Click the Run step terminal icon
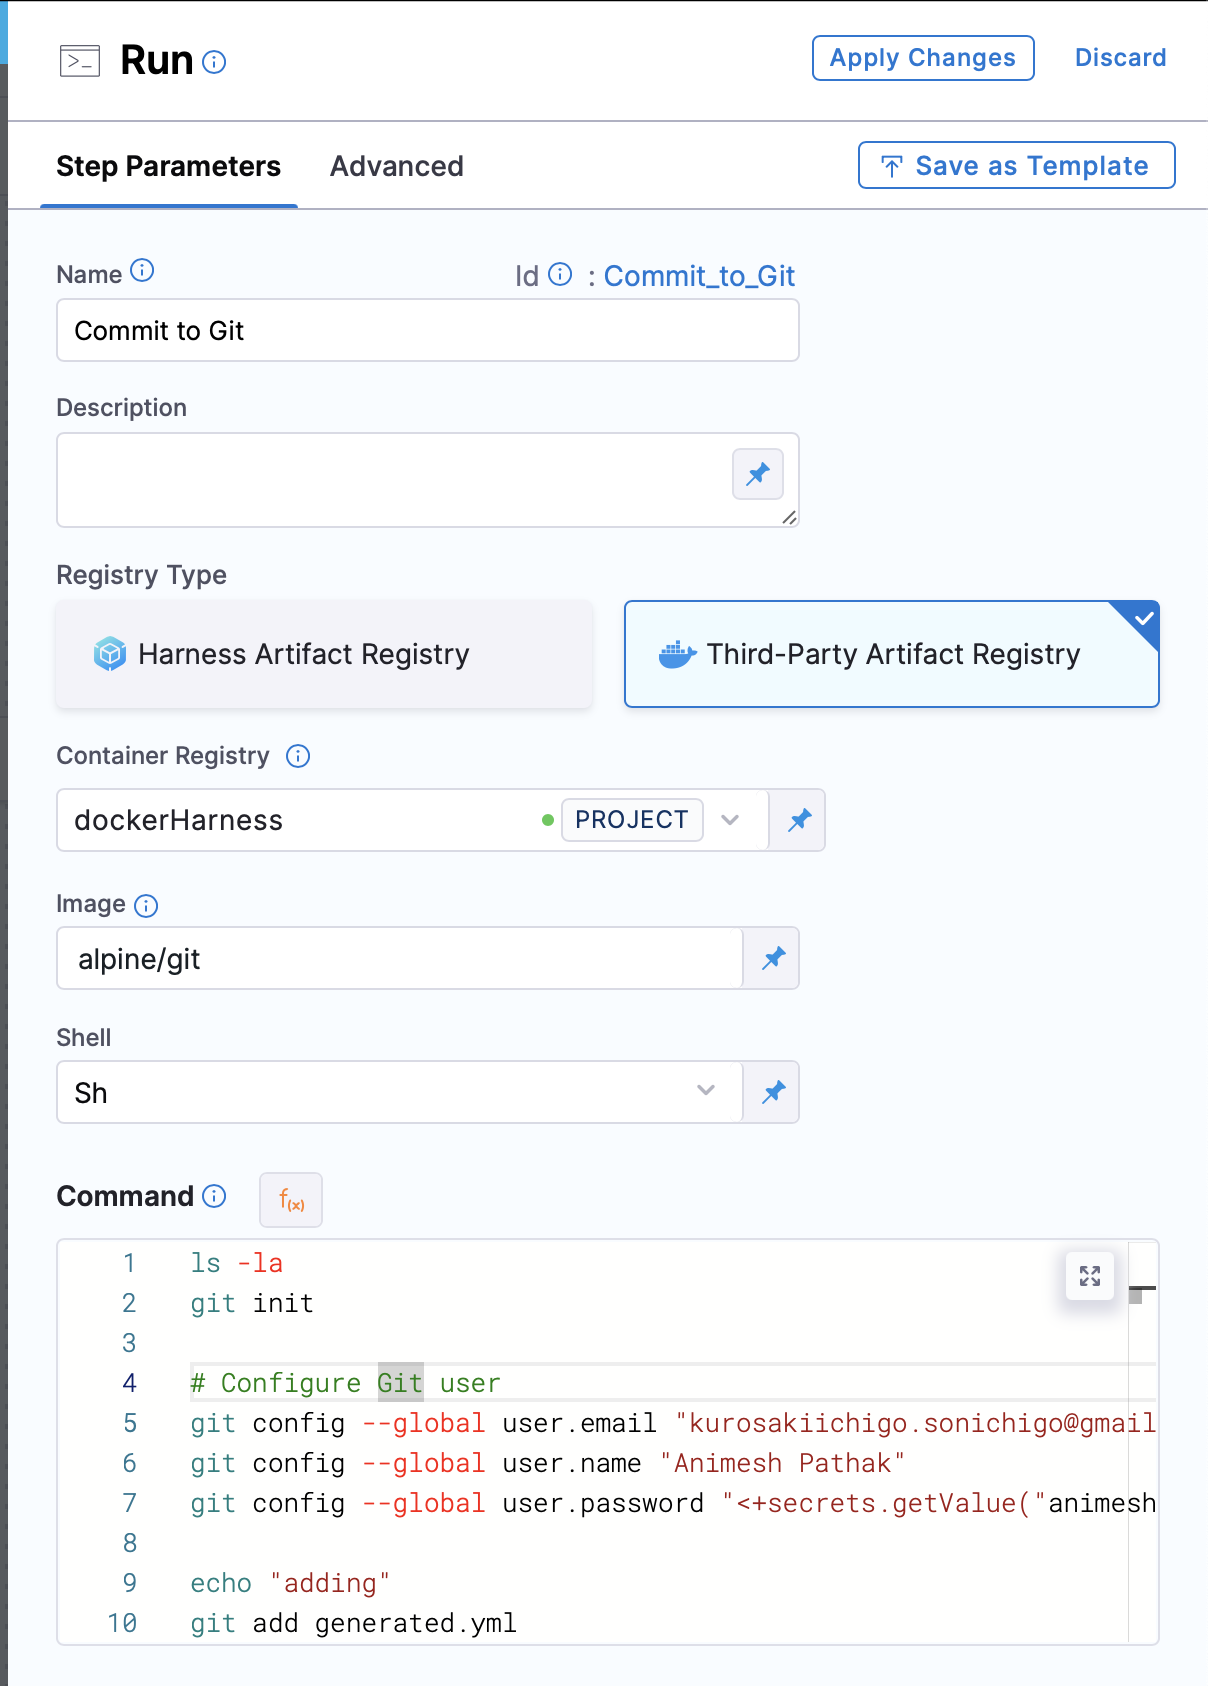This screenshot has height=1686, width=1208. click(81, 60)
